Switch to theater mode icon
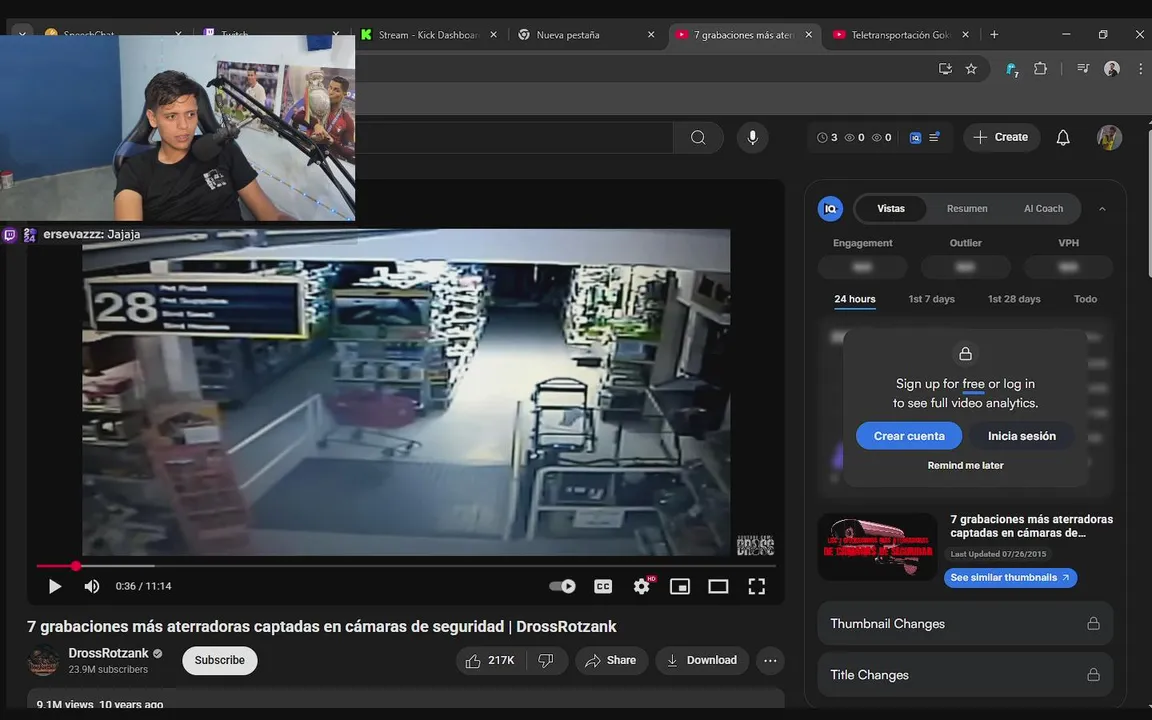1152x720 pixels. tap(719, 586)
